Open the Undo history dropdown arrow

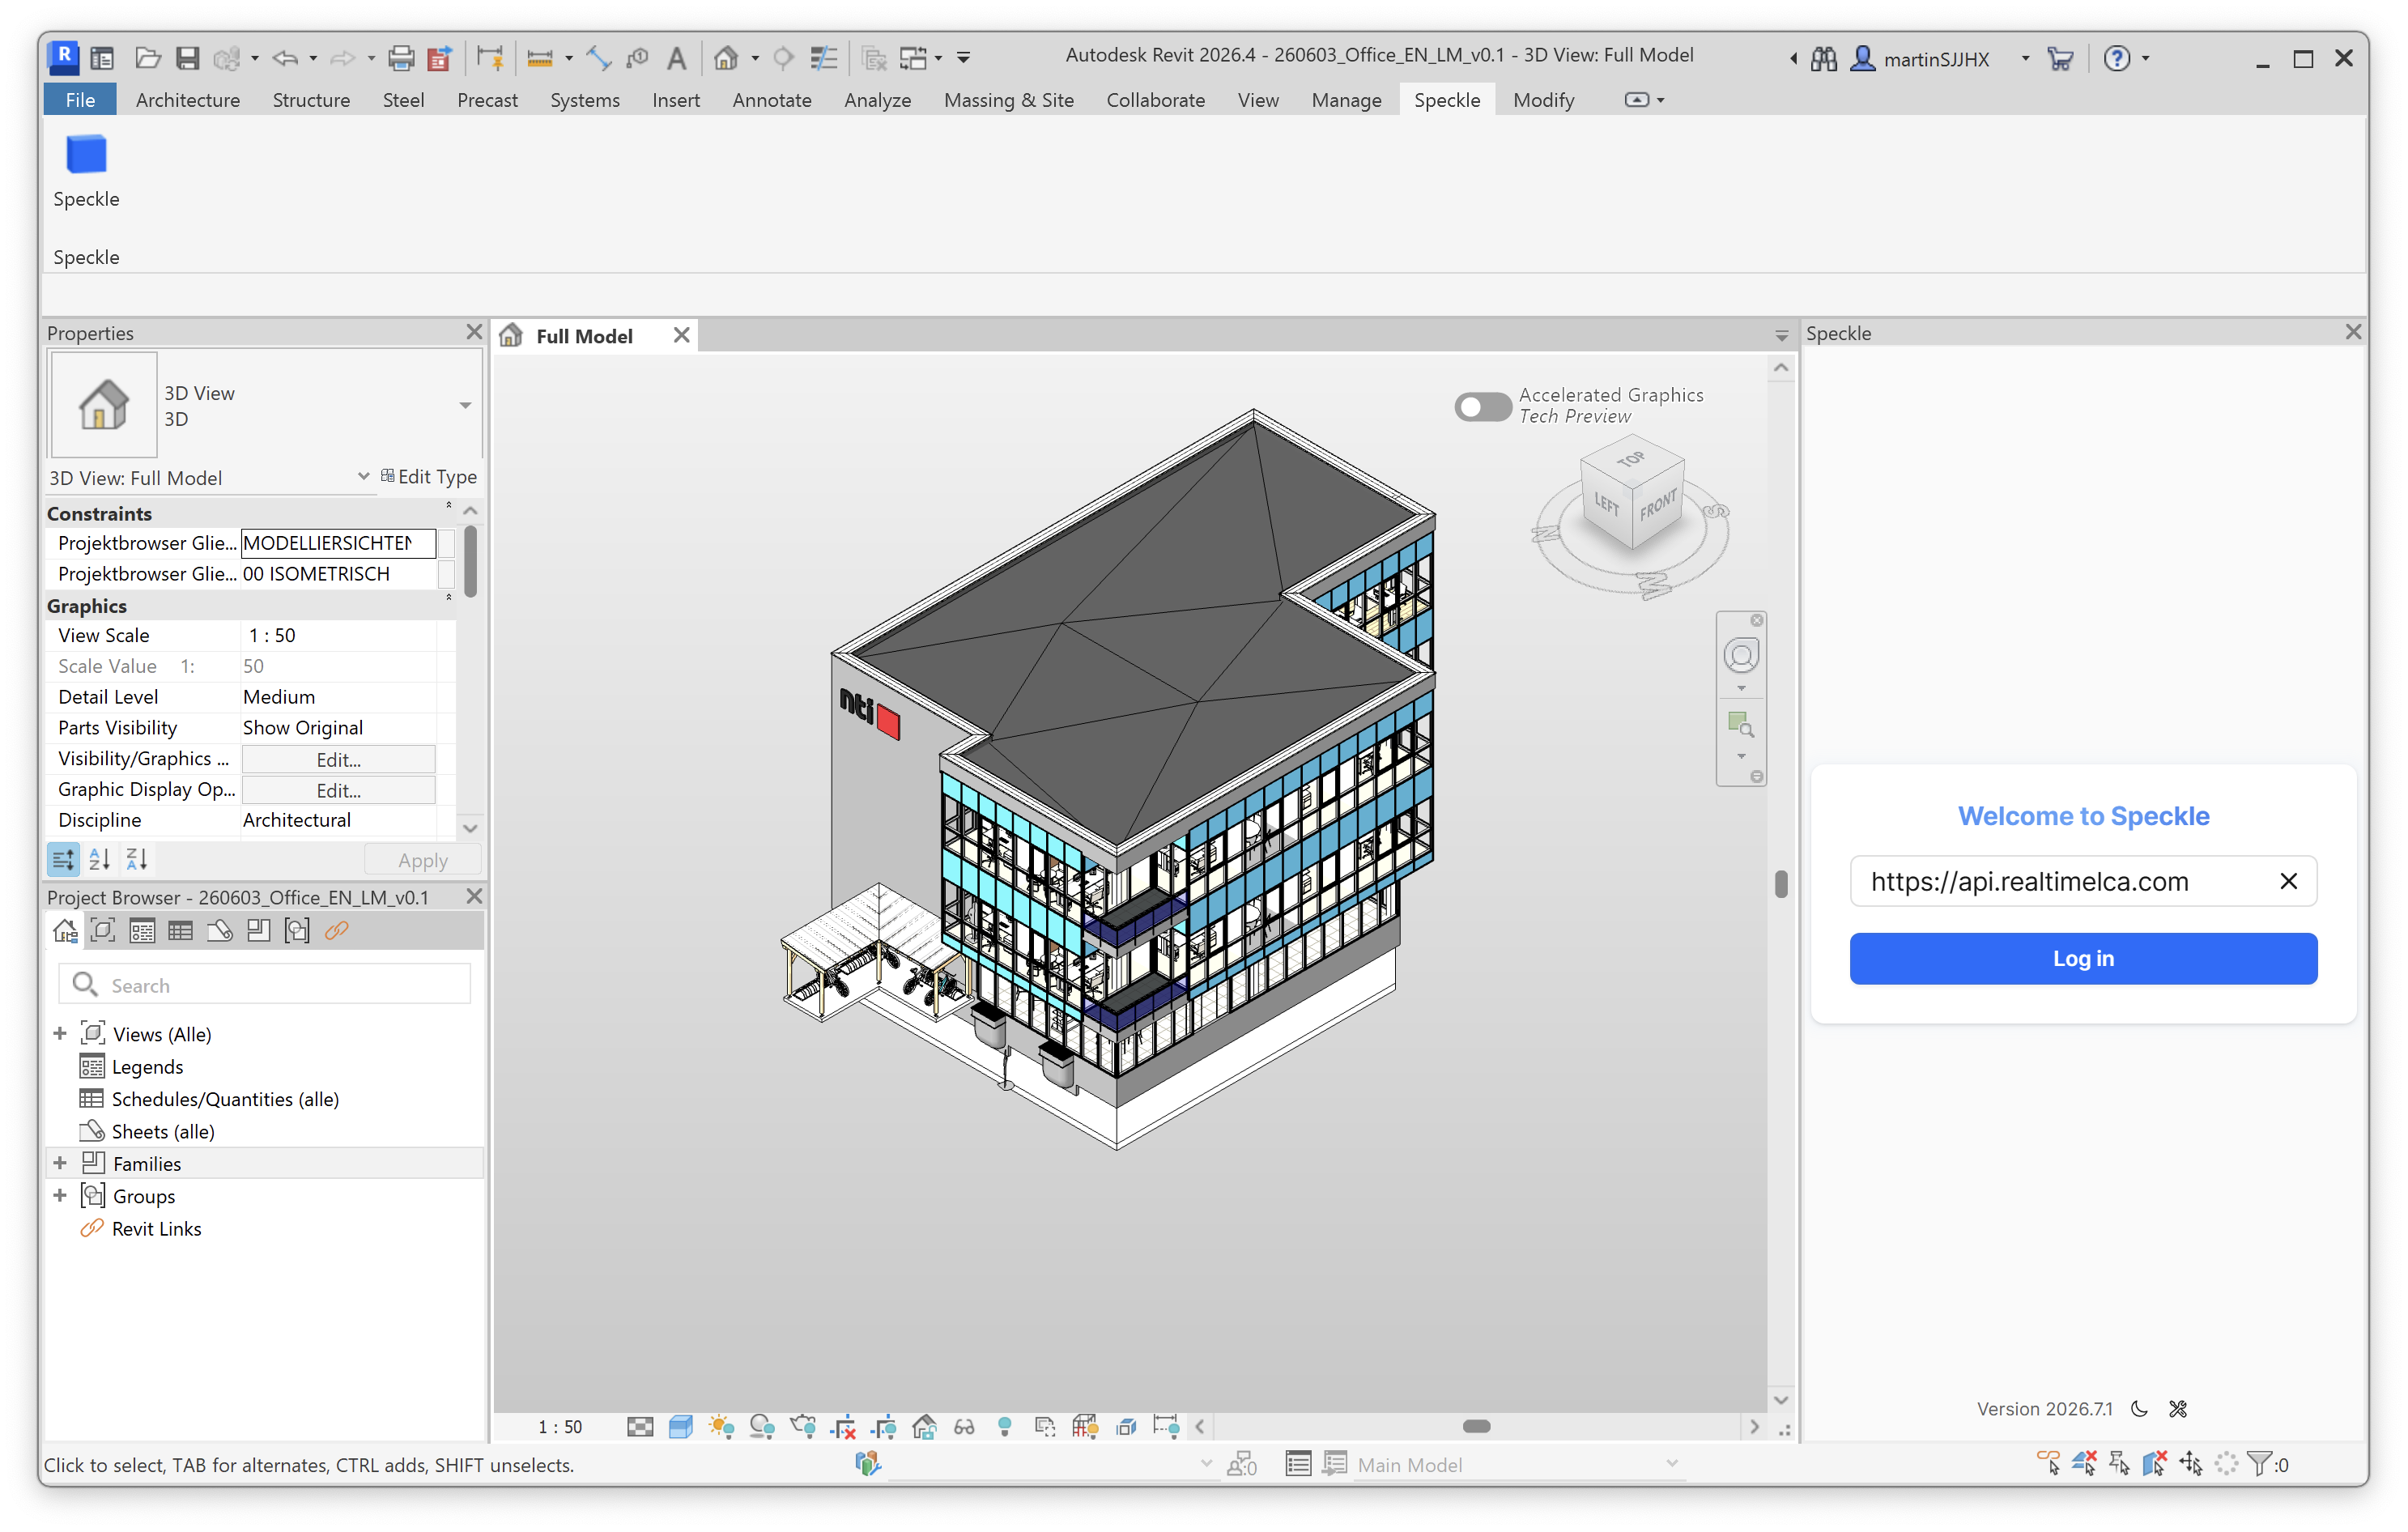(313, 58)
